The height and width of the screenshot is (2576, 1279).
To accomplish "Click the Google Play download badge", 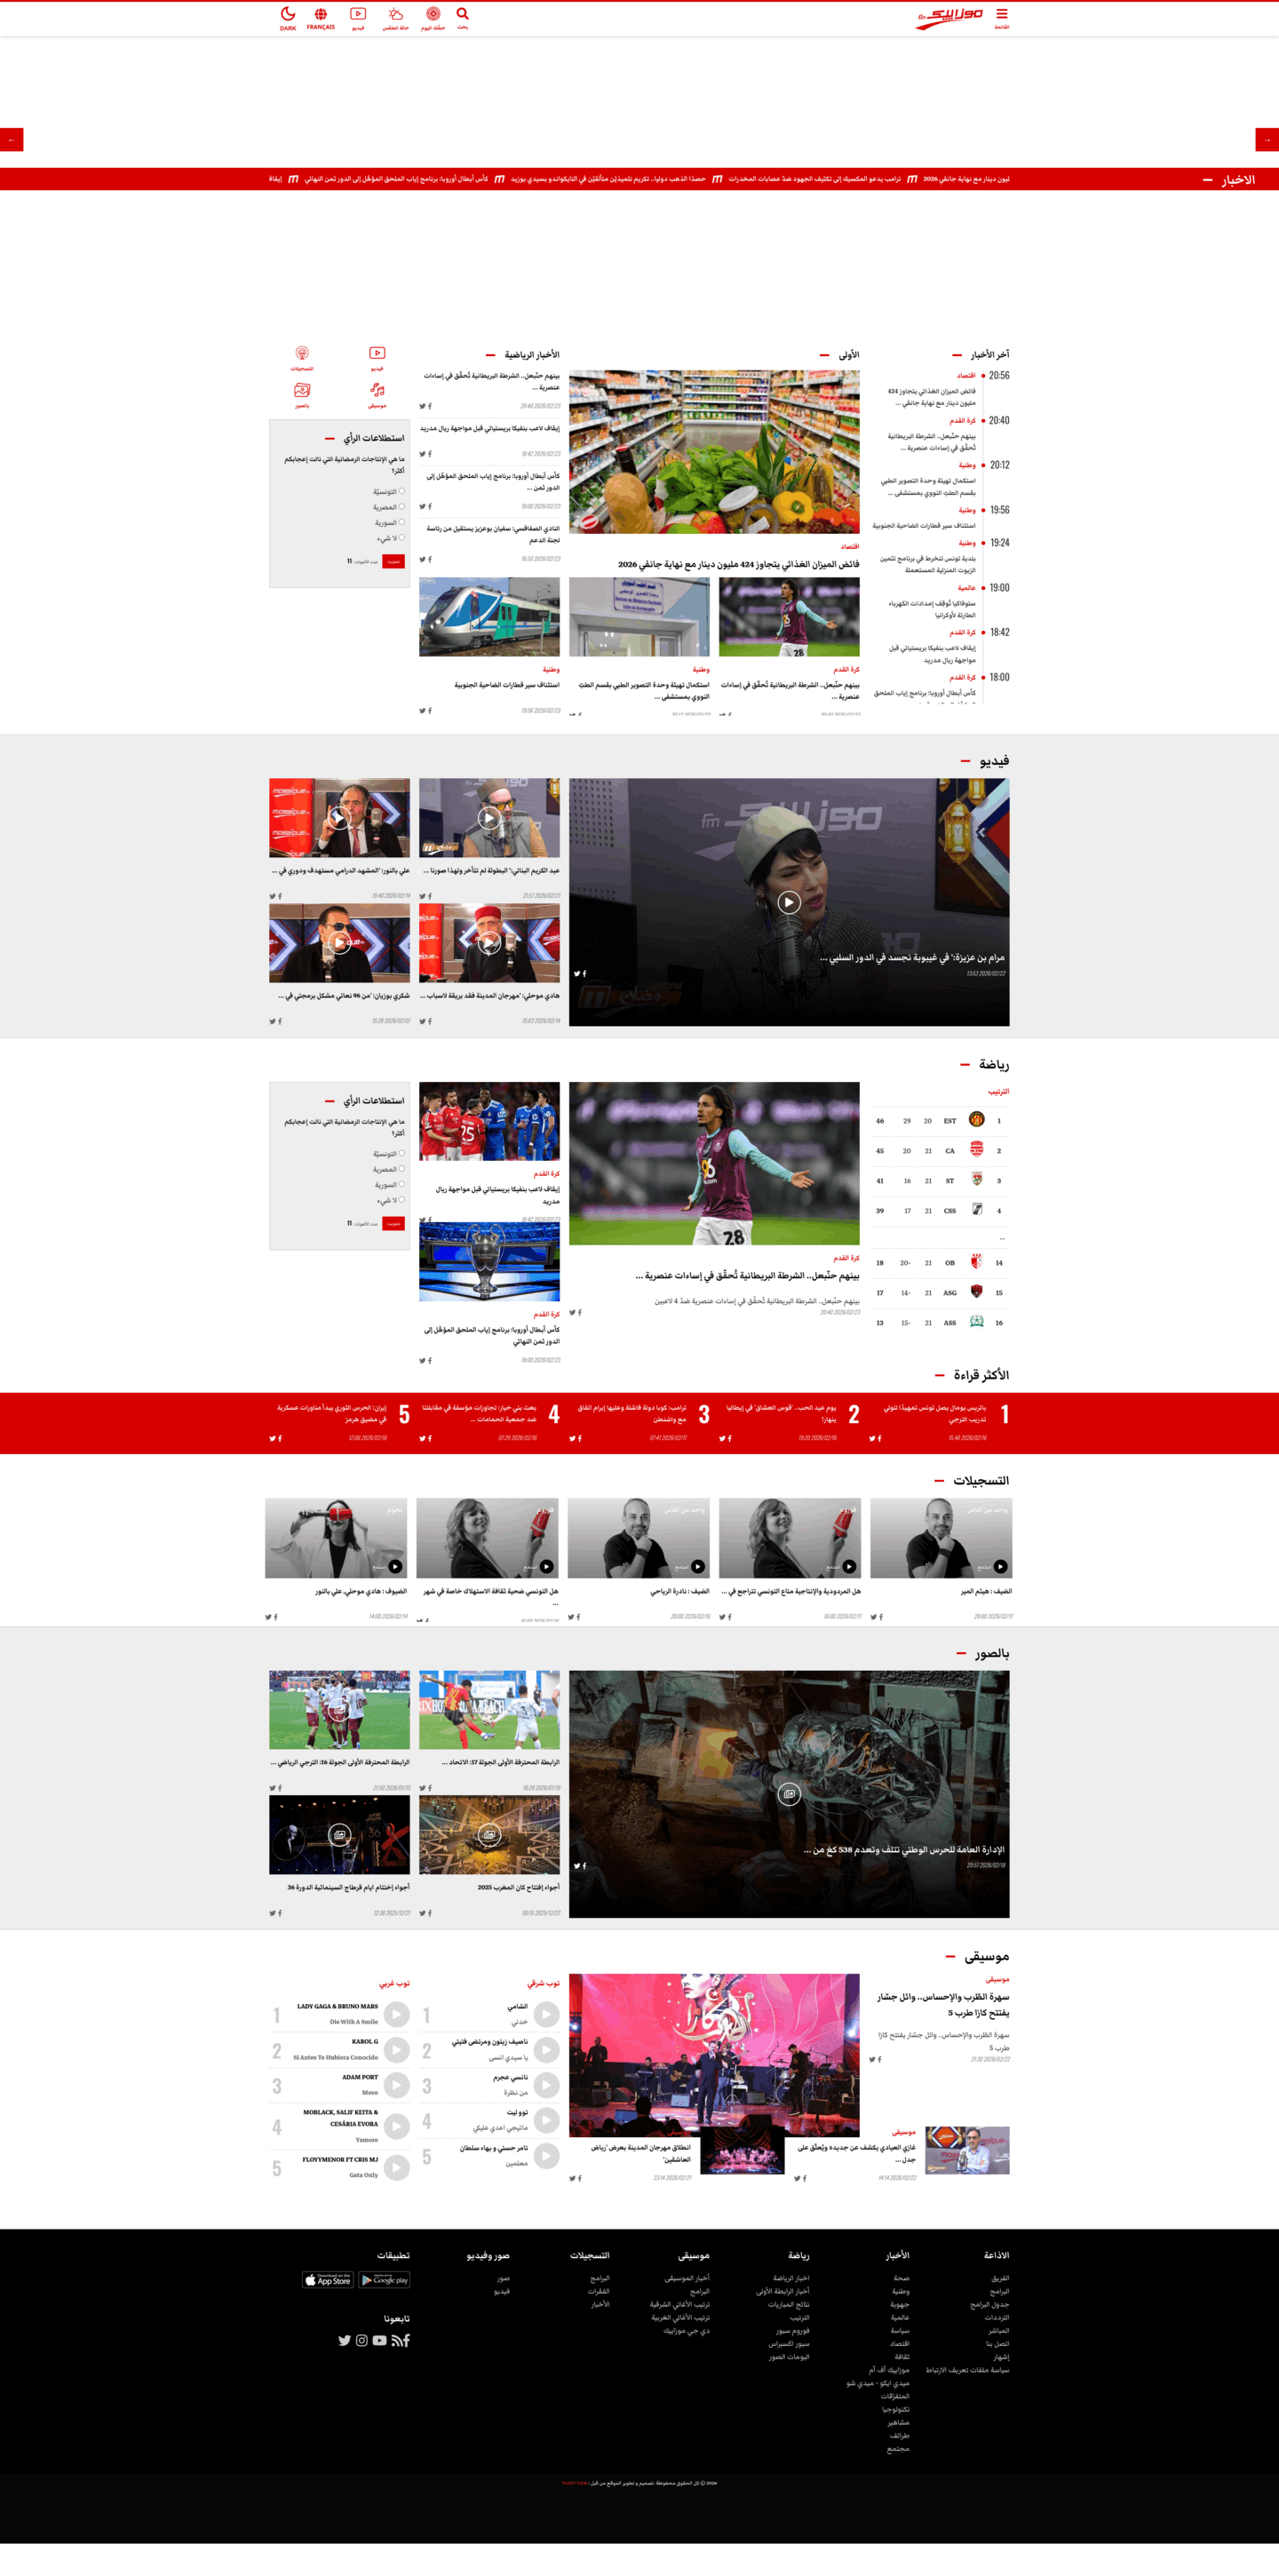I will pos(385,2281).
